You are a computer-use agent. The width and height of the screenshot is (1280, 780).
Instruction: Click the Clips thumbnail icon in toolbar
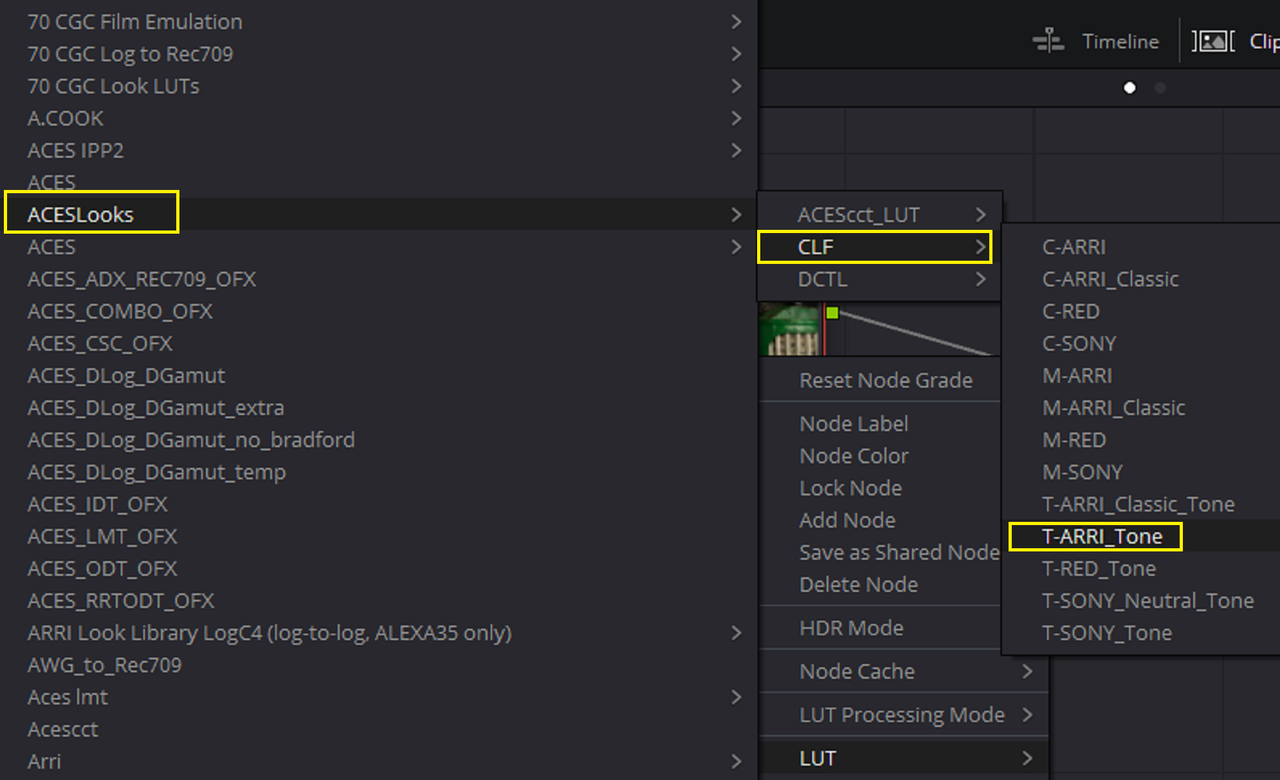click(1212, 41)
